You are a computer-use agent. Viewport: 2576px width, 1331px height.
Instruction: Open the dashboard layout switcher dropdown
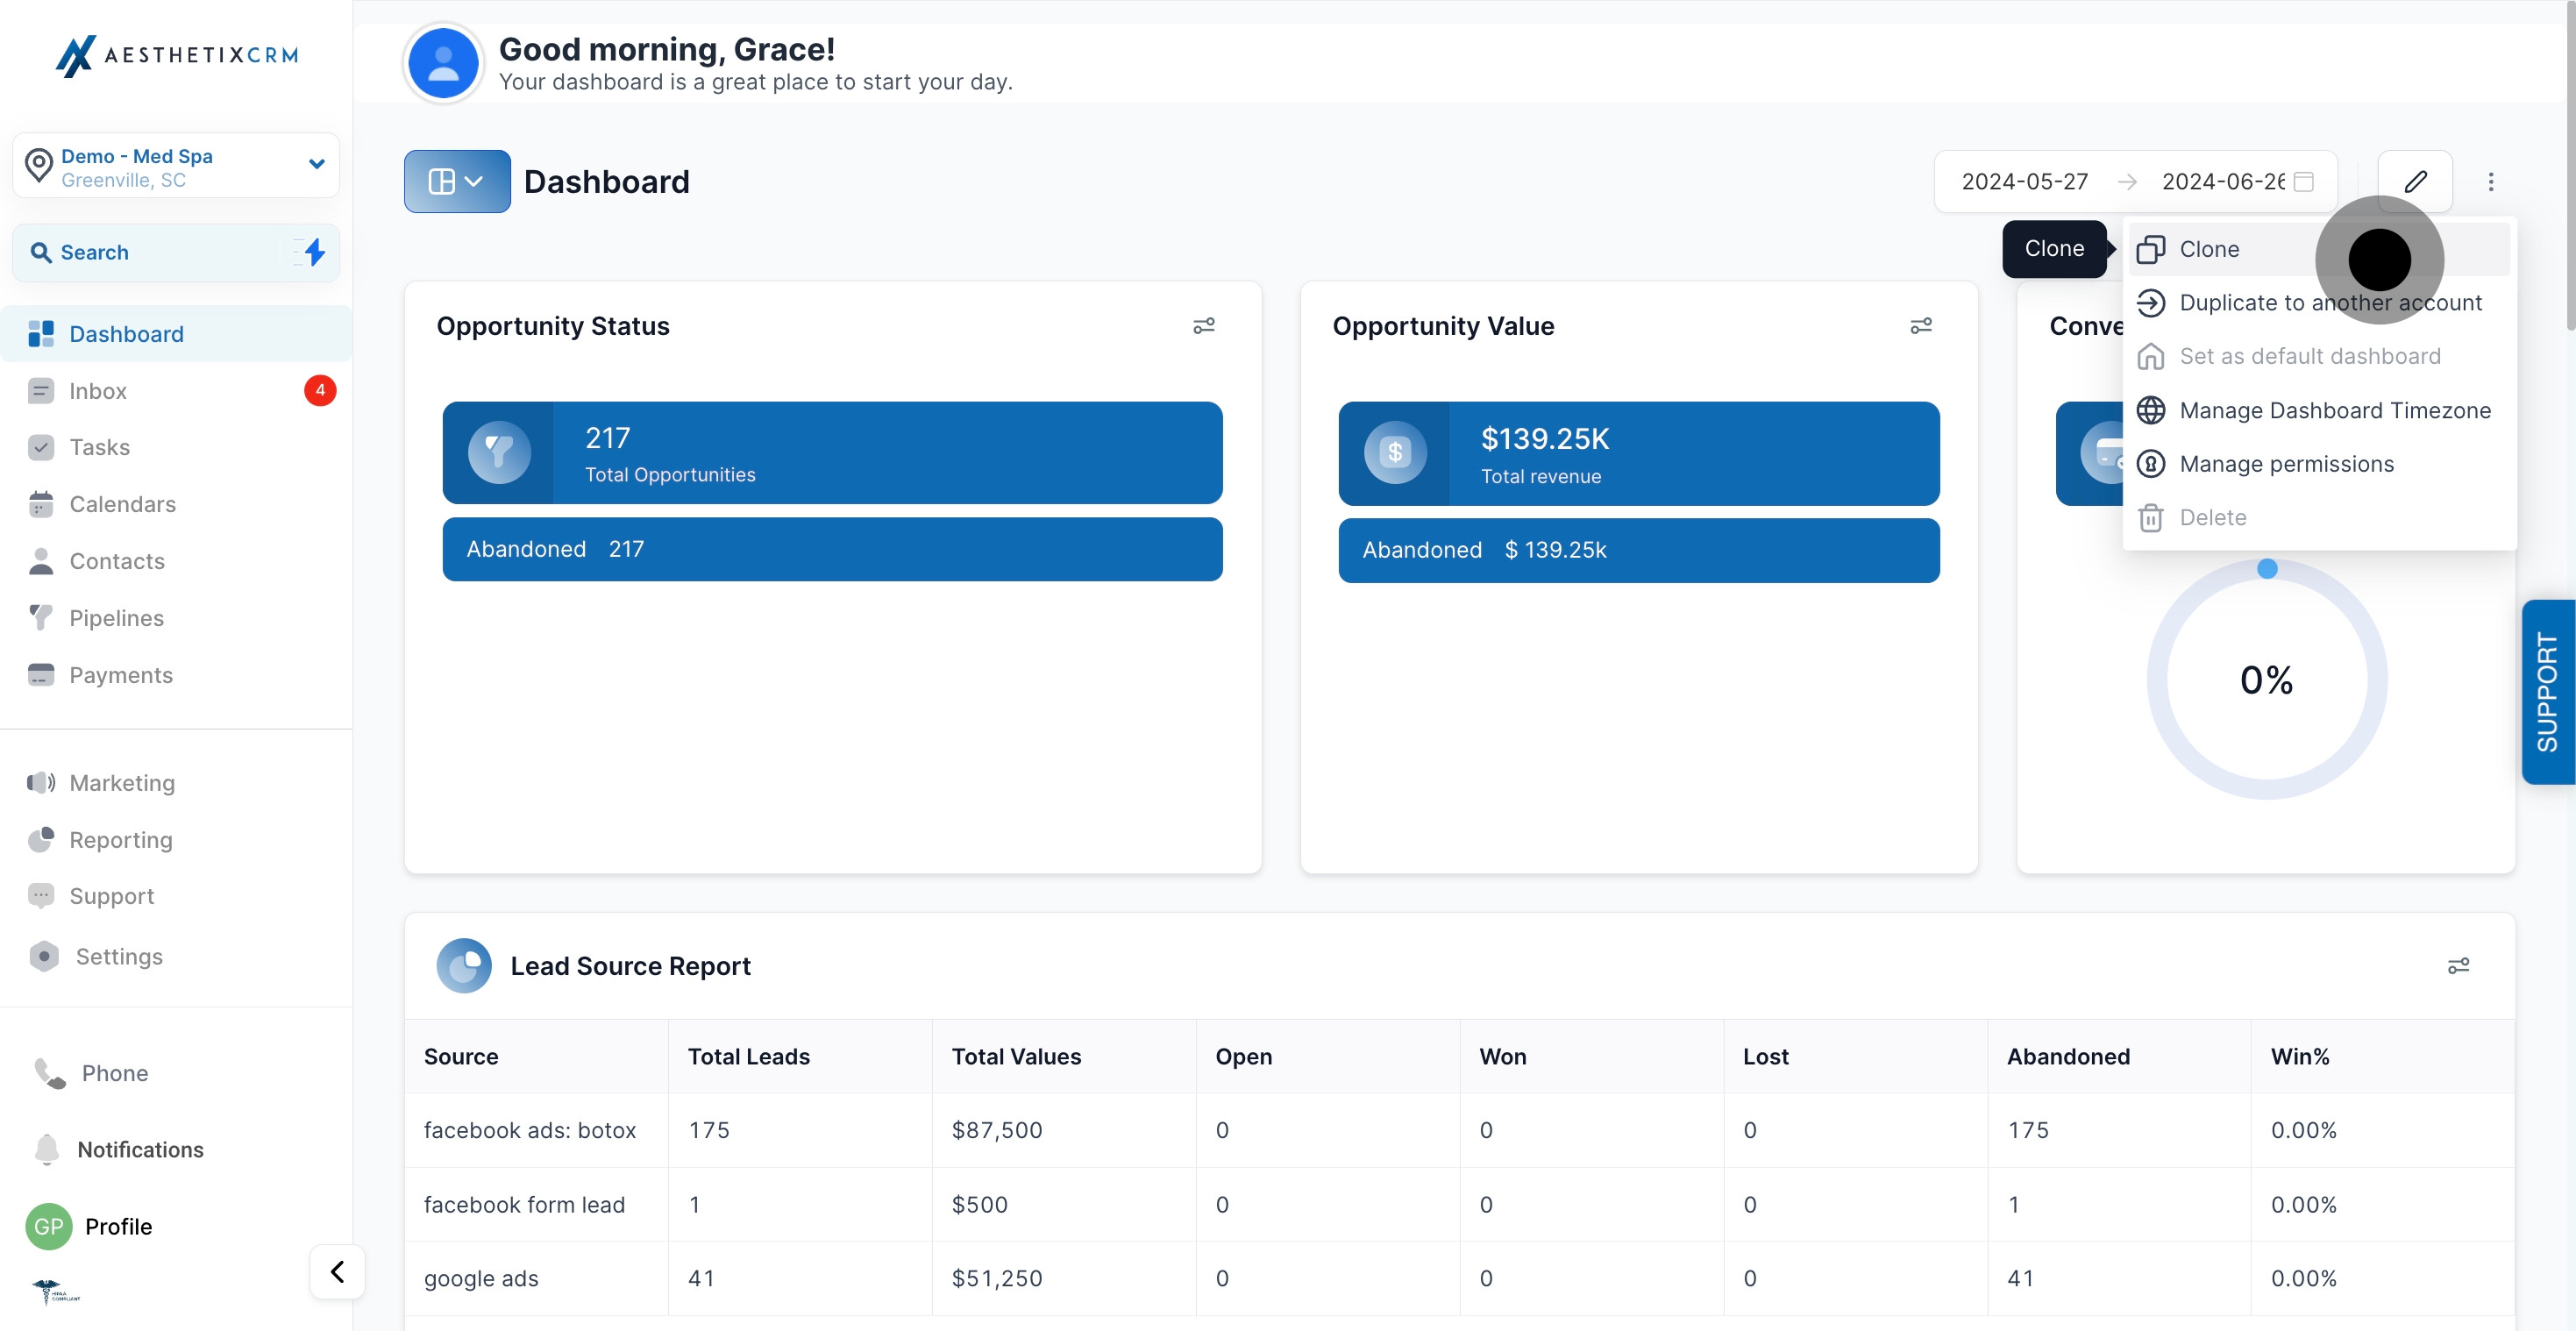coord(457,181)
